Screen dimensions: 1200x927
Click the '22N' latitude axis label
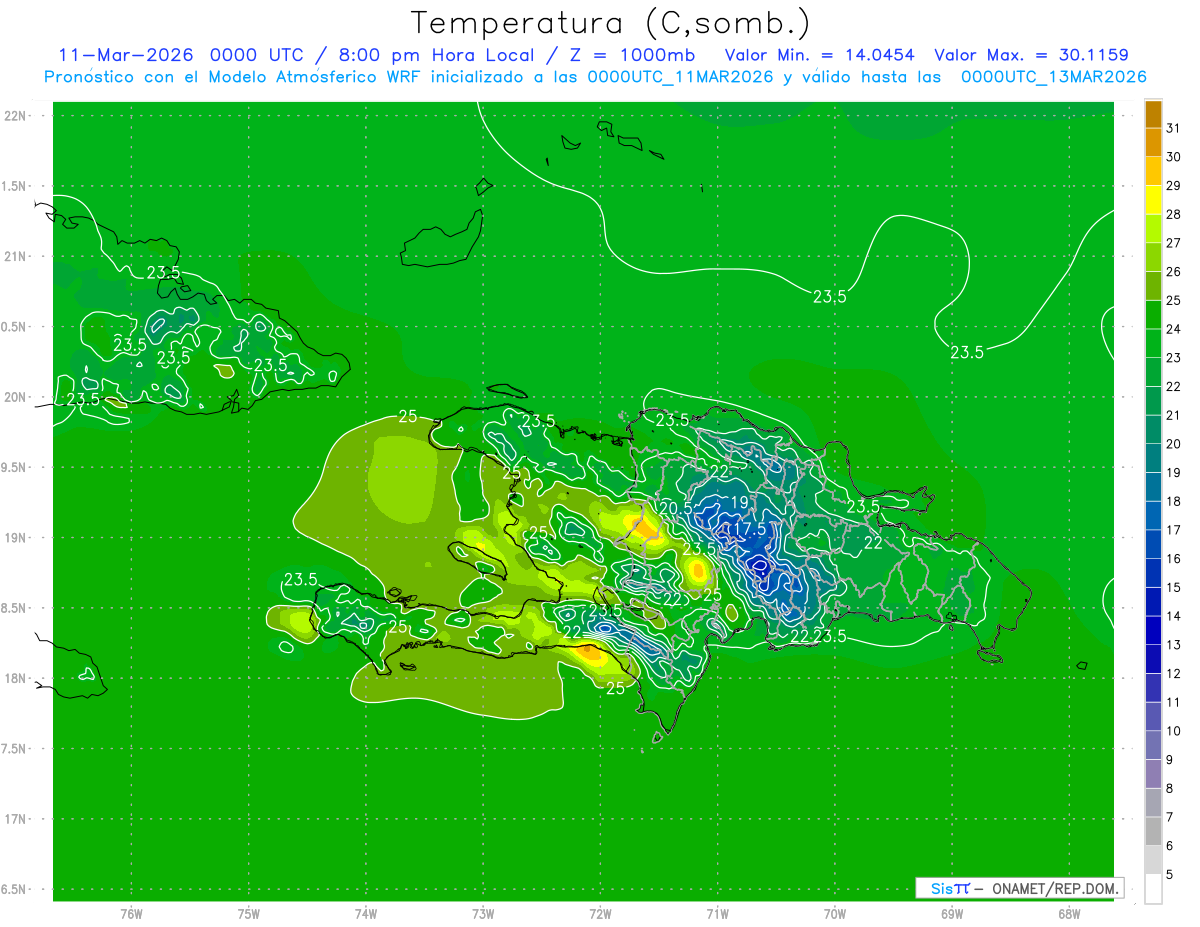(16, 116)
